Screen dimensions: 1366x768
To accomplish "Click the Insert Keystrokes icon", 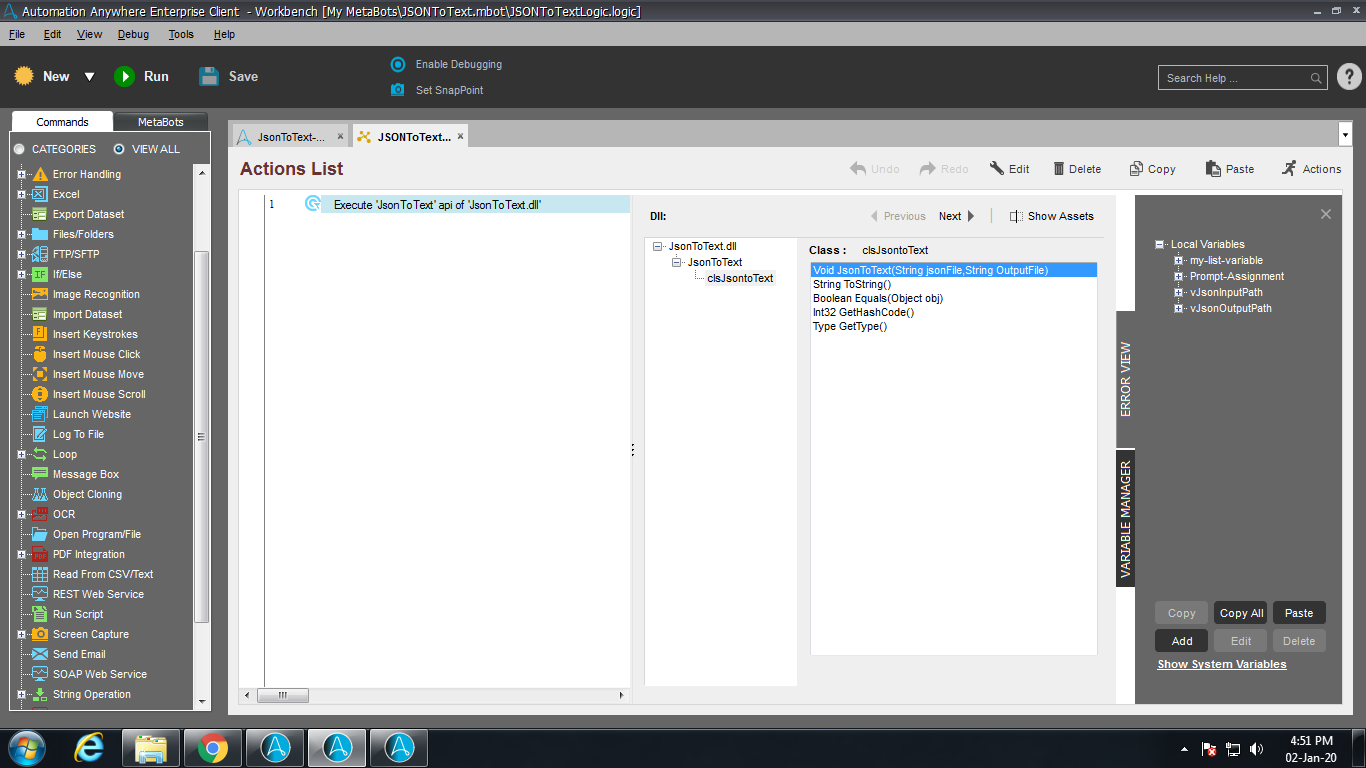I will [x=40, y=334].
